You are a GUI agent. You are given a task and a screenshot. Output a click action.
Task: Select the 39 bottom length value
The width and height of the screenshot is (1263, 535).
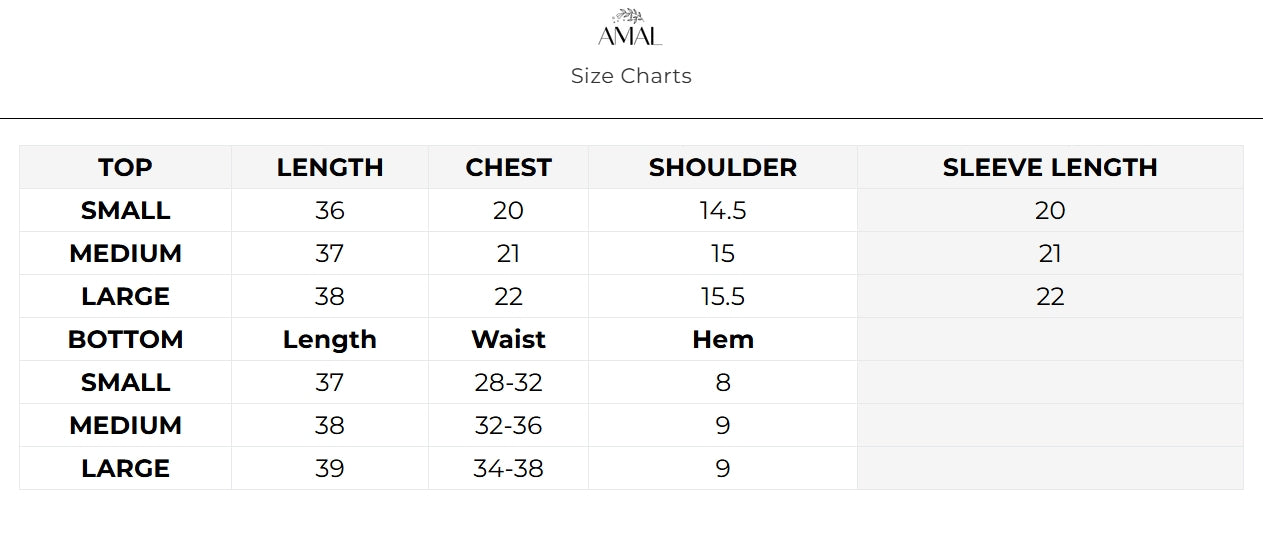point(330,469)
